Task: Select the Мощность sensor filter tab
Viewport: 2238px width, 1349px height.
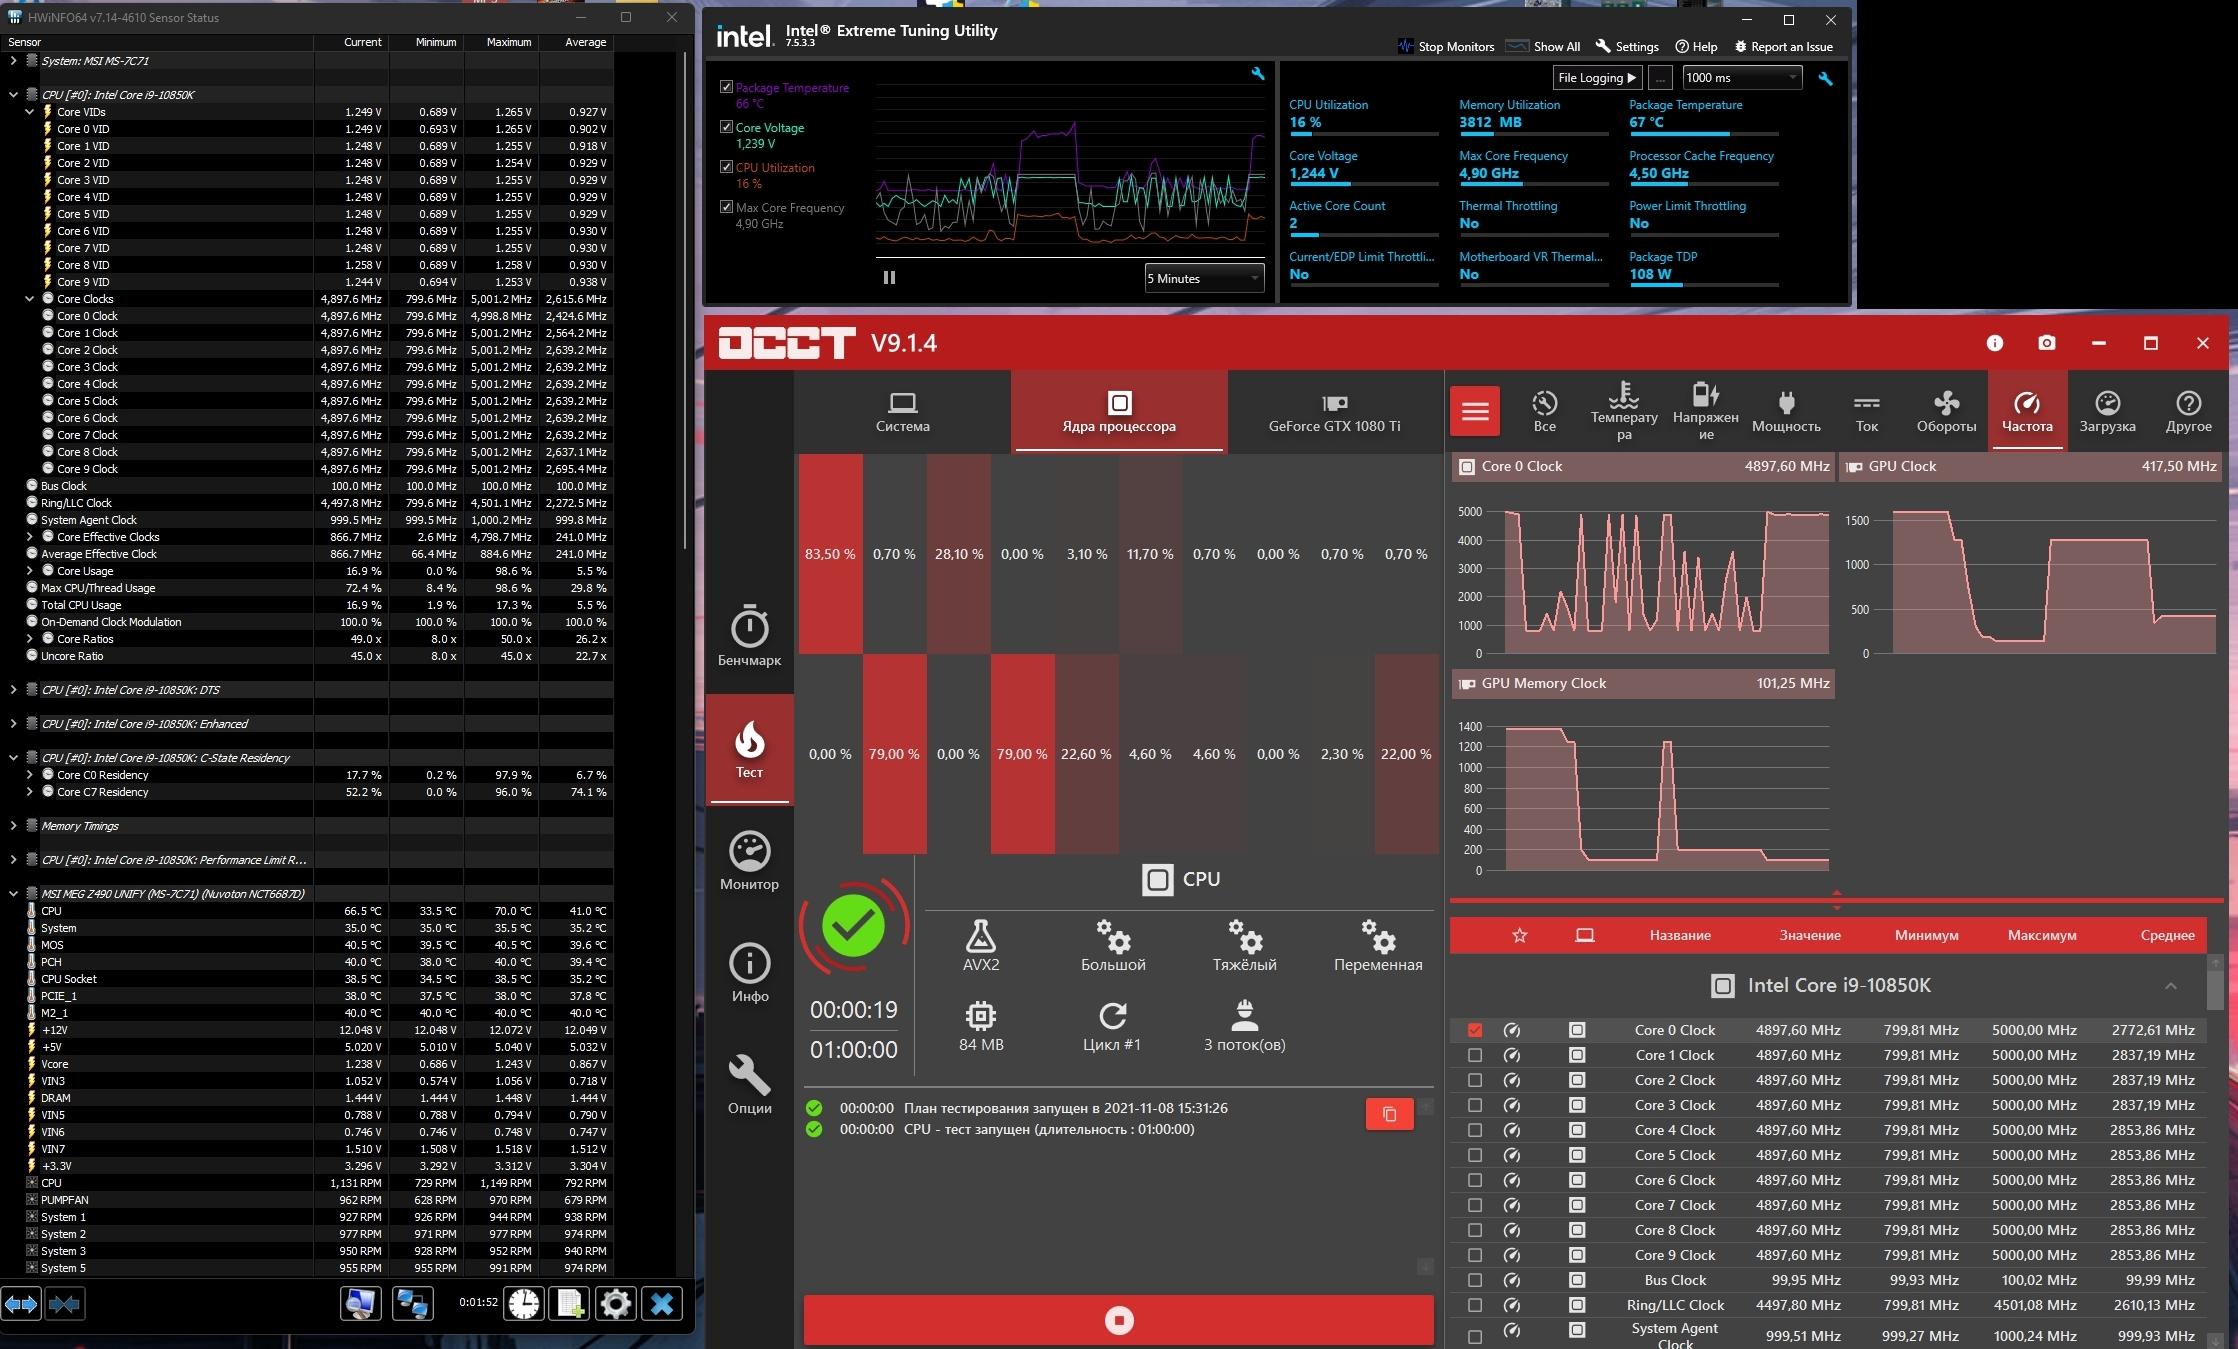Action: point(1786,411)
